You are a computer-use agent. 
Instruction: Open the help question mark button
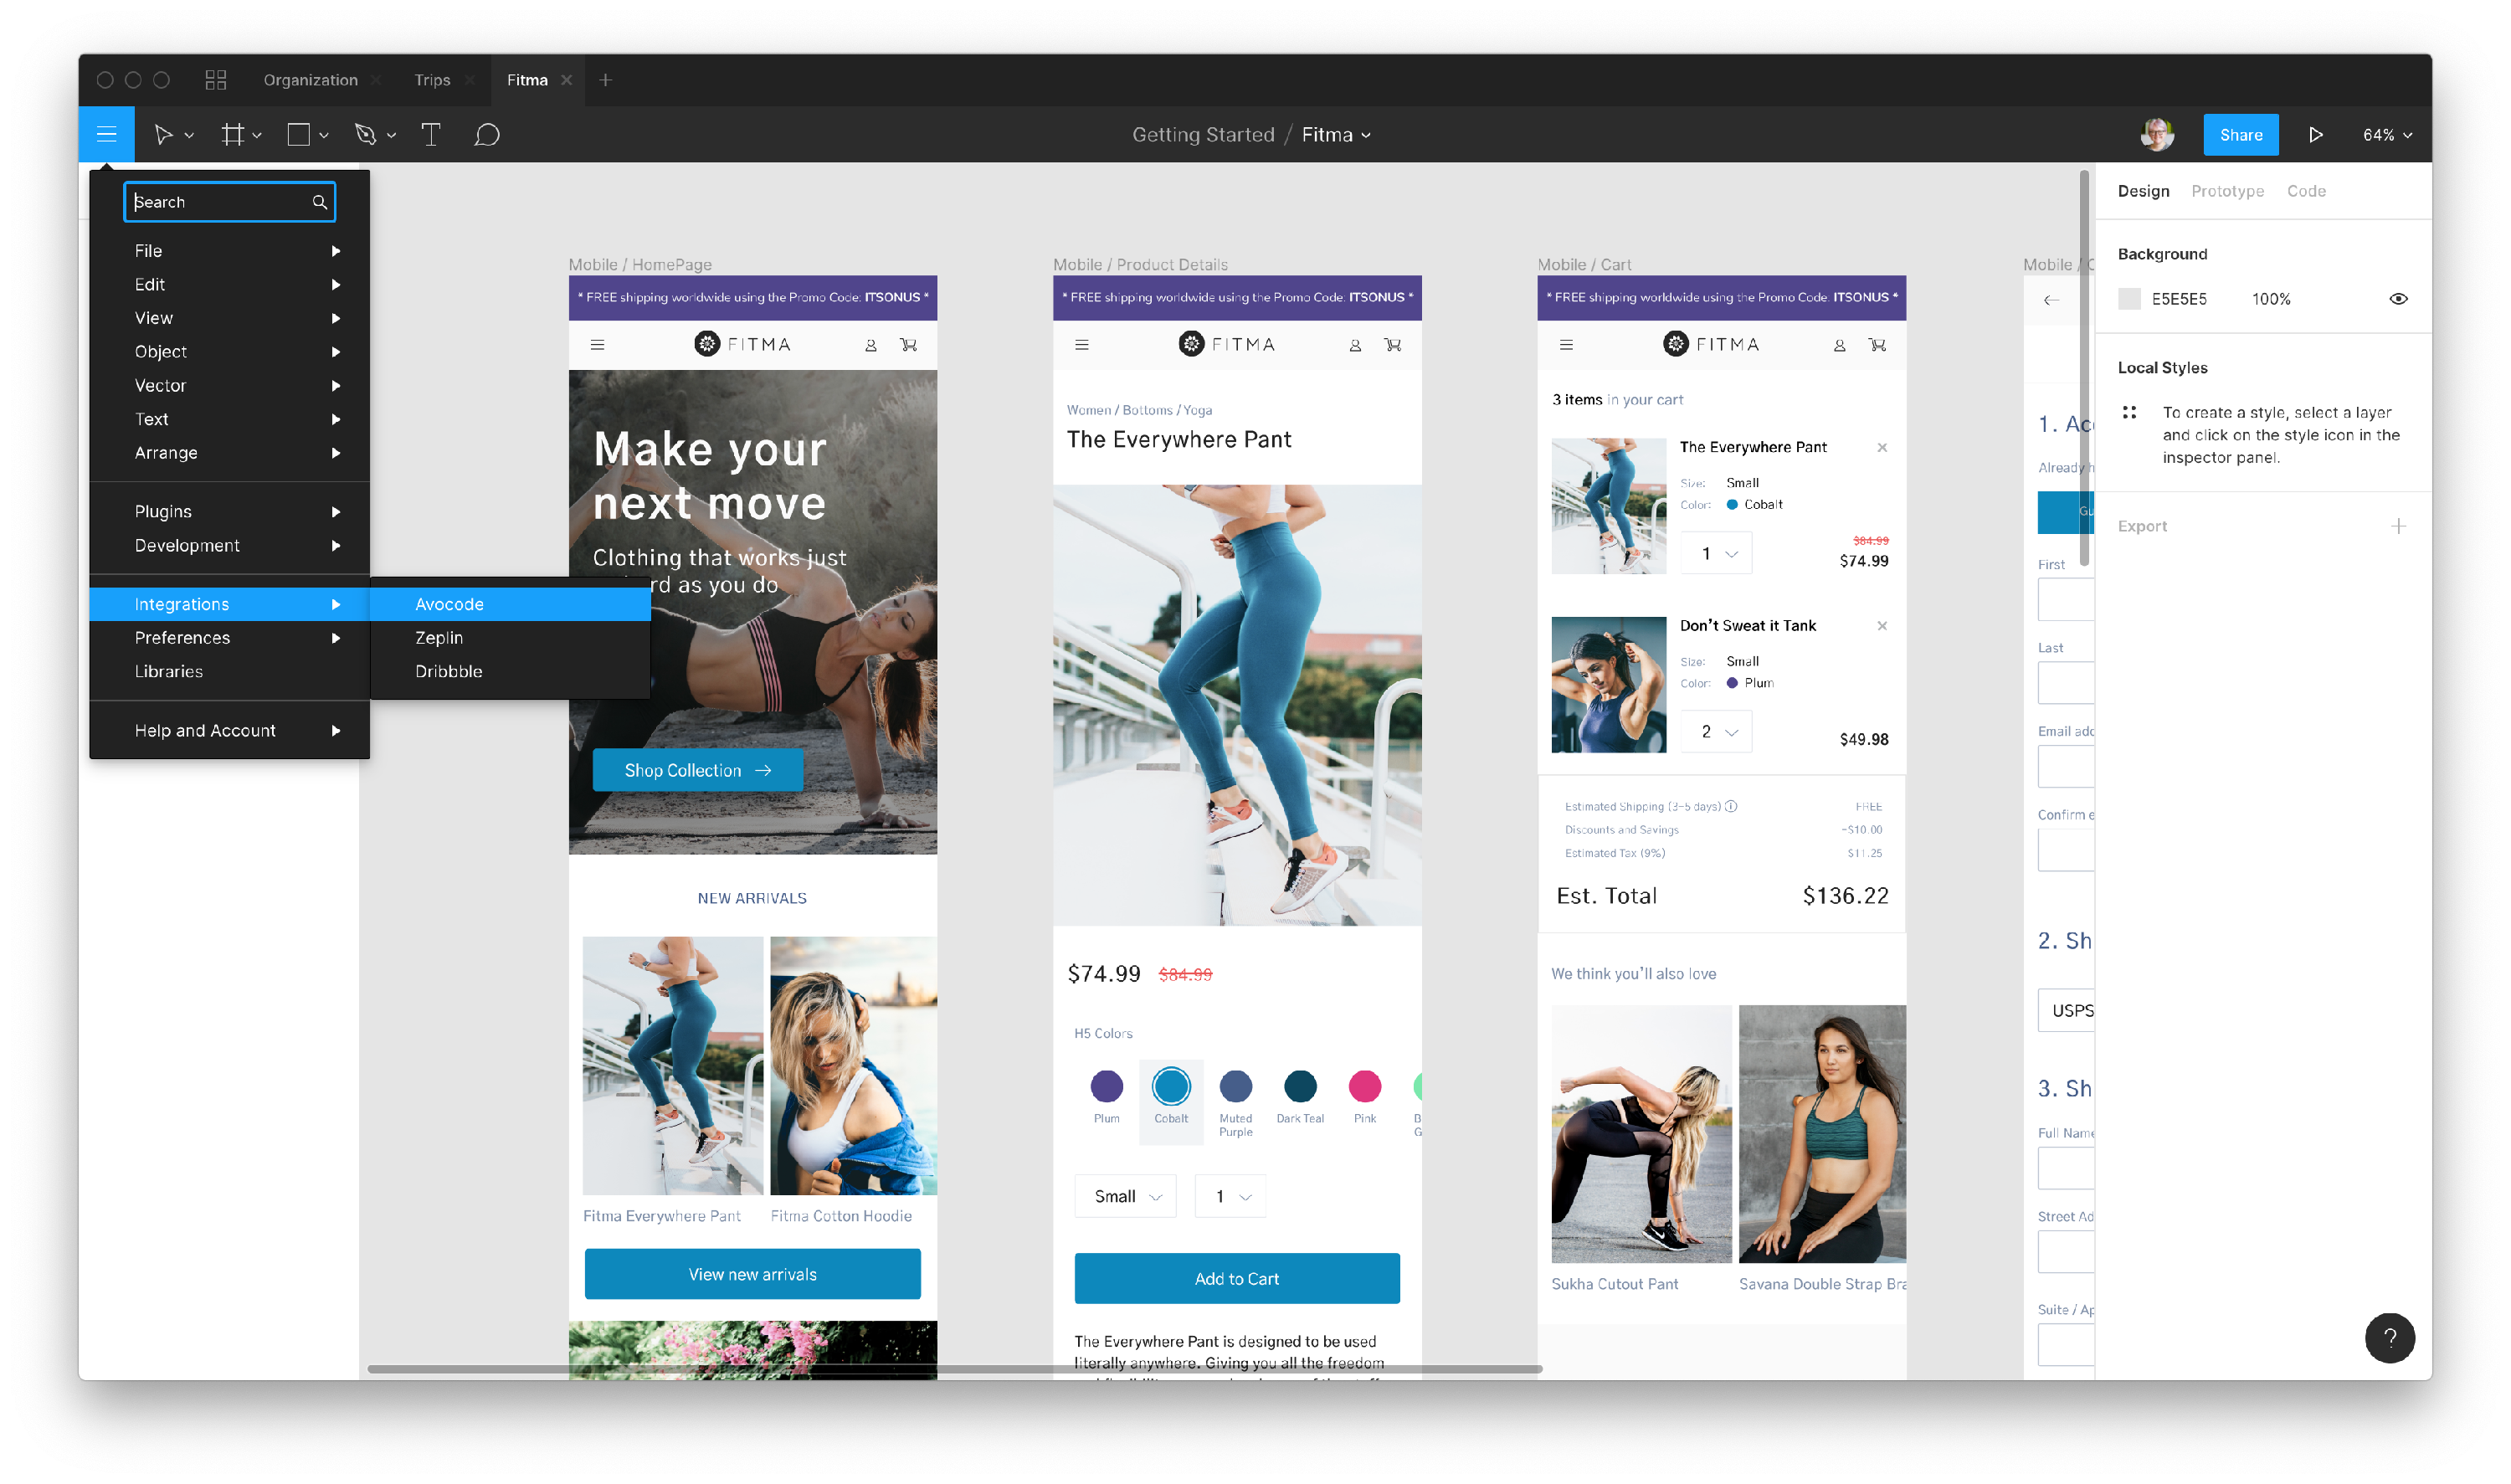2389,1337
